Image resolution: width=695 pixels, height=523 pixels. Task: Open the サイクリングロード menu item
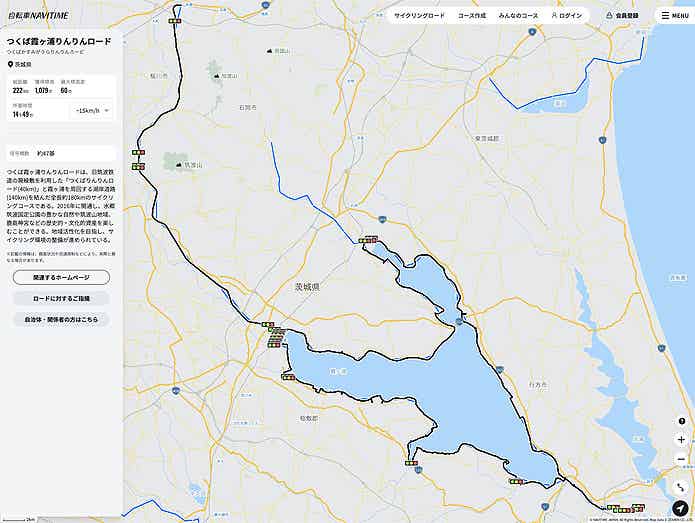[x=419, y=16]
